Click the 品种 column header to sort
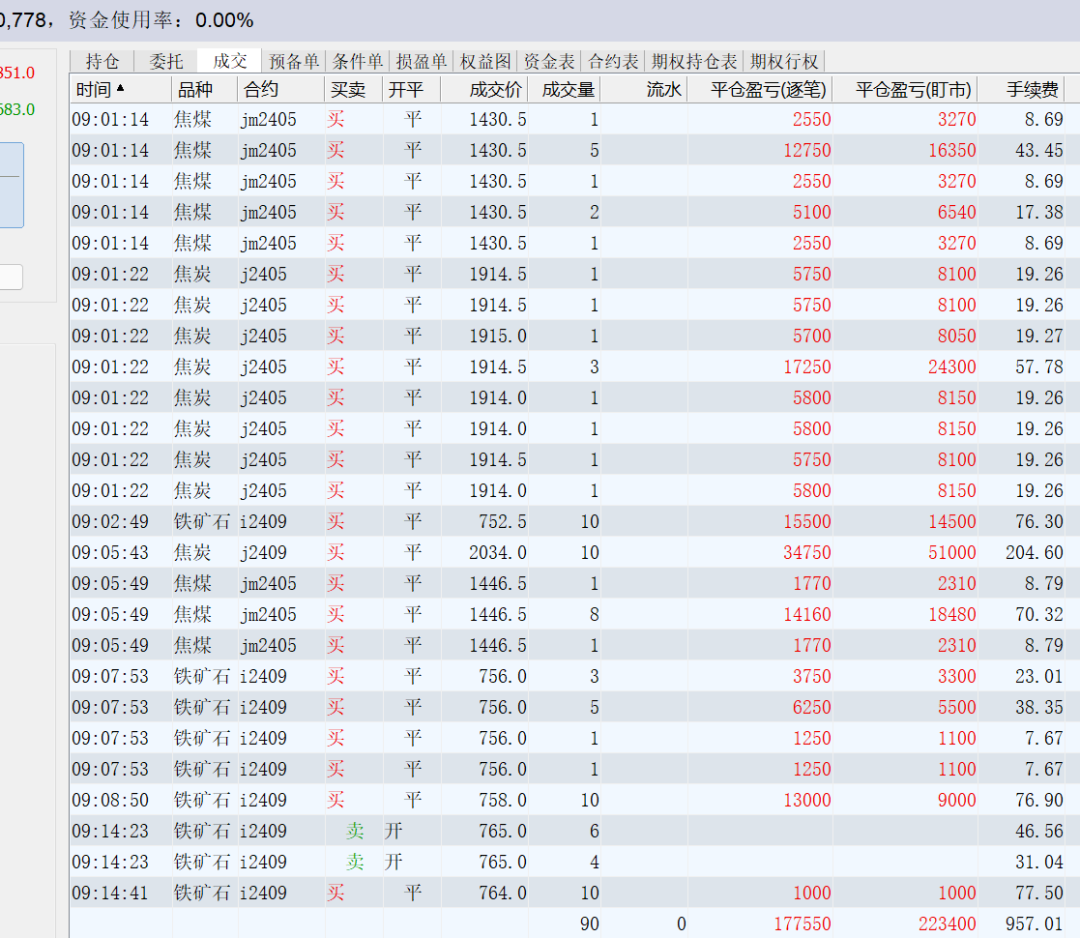Image resolution: width=1080 pixels, height=938 pixels. point(192,88)
